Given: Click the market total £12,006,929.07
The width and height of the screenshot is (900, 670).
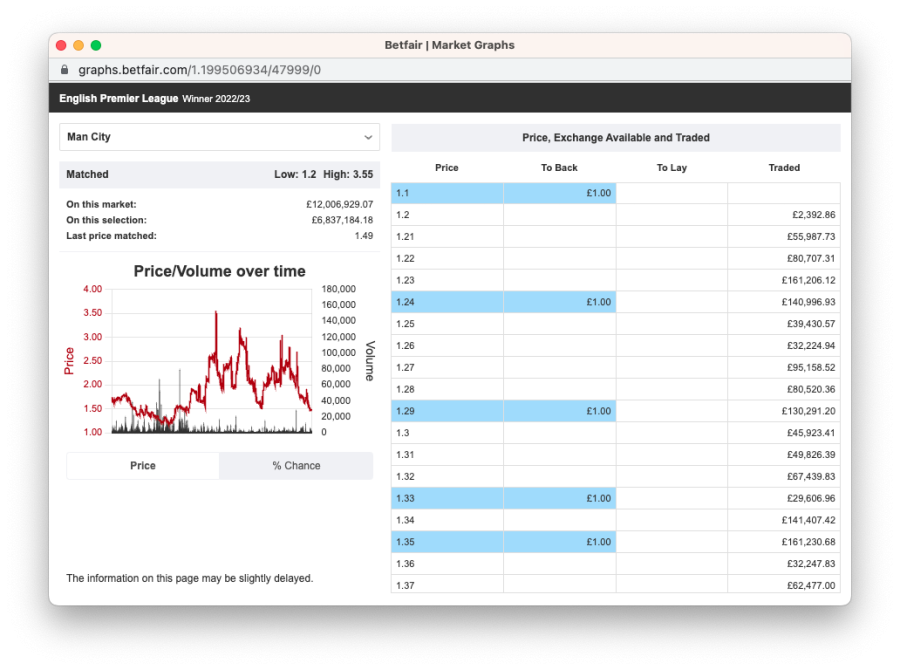Looking at the screenshot, I should click(x=339, y=204).
